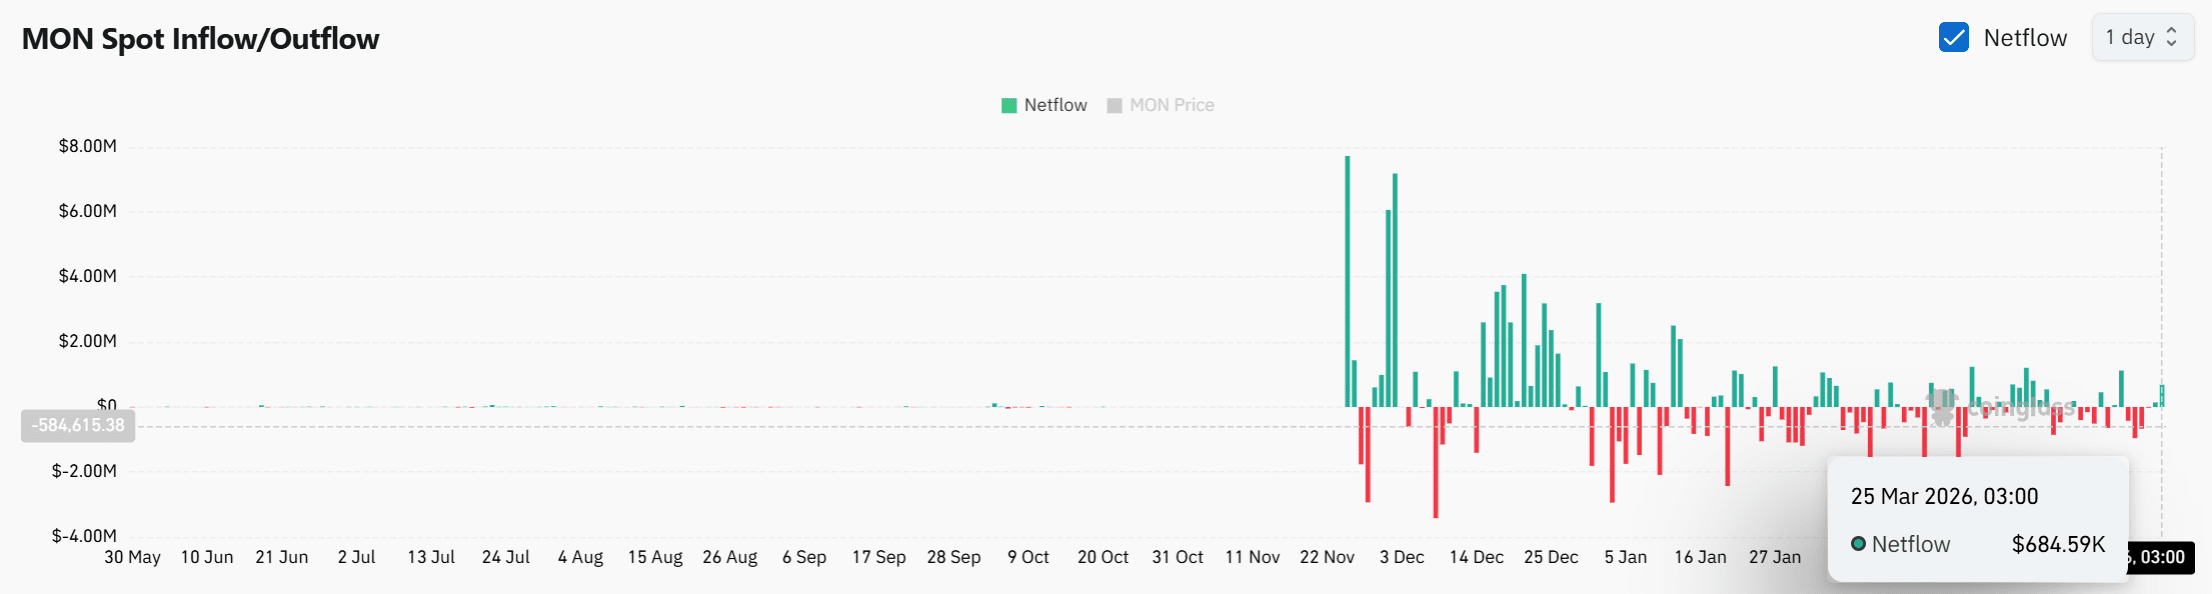The height and width of the screenshot is (594, 2212).
Task: Click the coinglass watermark logo
Action: click(1941, 405)
